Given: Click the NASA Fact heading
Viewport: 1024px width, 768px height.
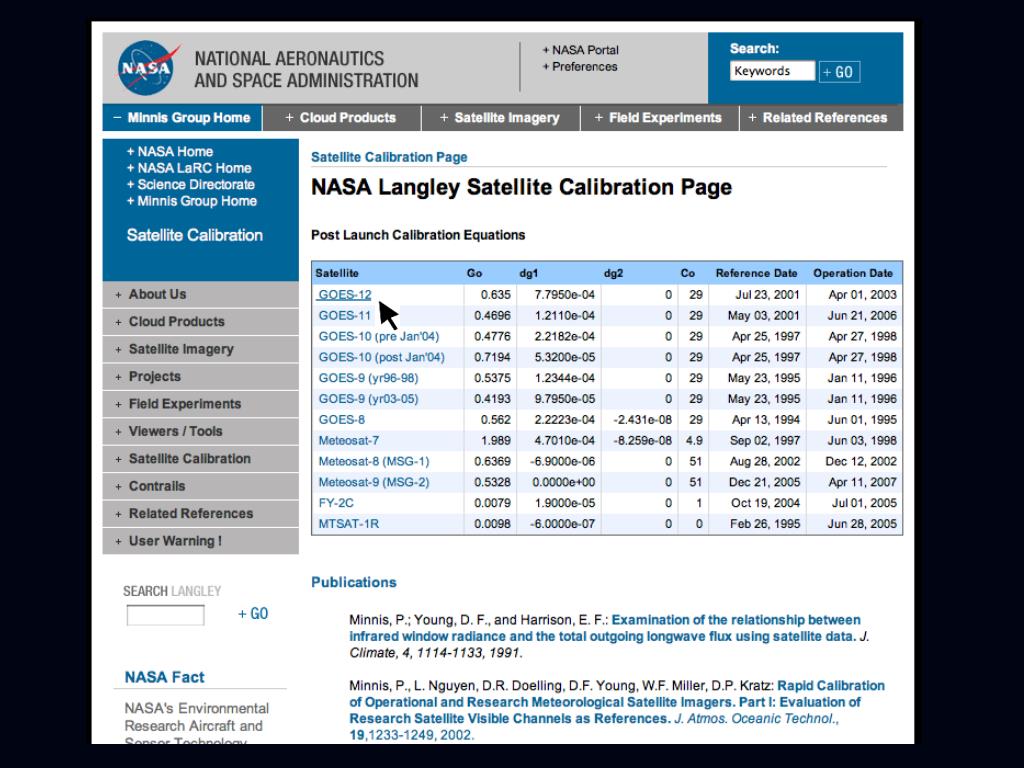Looking at the screenshot, I should click(x=165, y=677).
